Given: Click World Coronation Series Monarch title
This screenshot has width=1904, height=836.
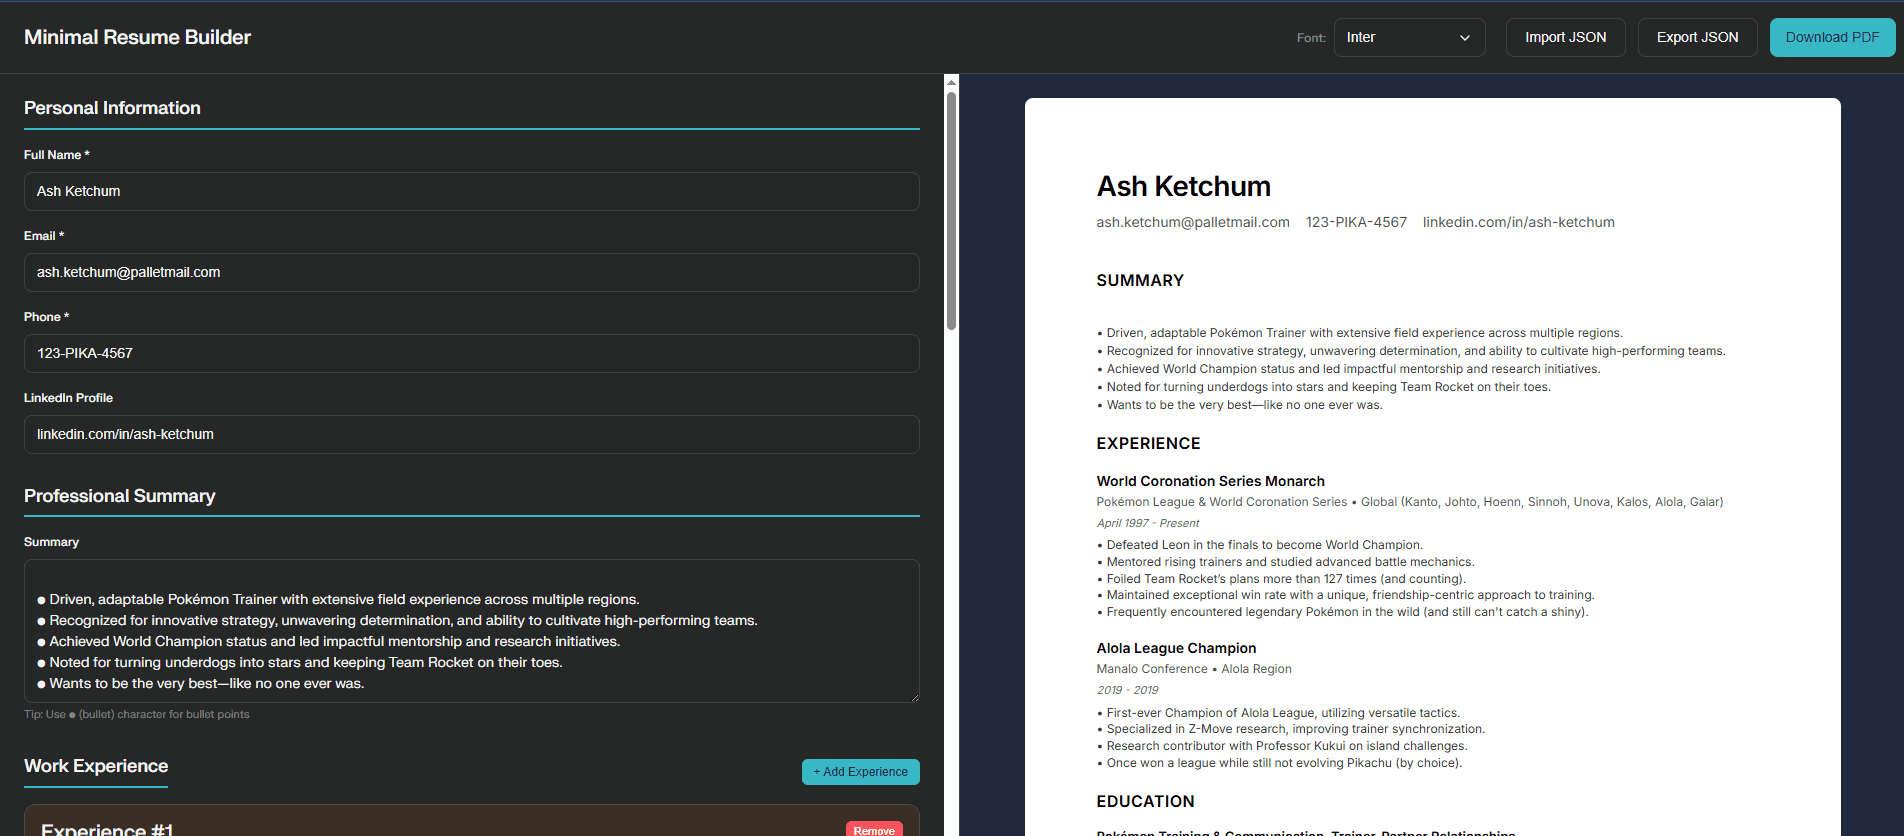Looking at the screenshot, I should pos(1210,481).
